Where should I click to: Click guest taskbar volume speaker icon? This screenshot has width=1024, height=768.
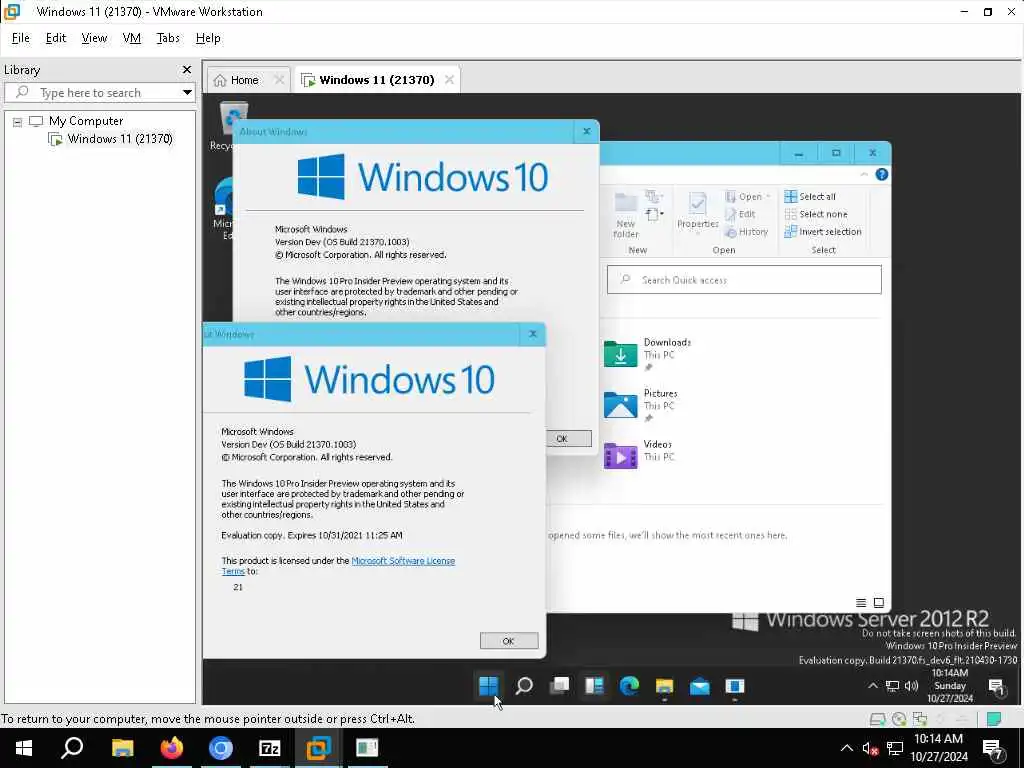click(x=911, y=686)
